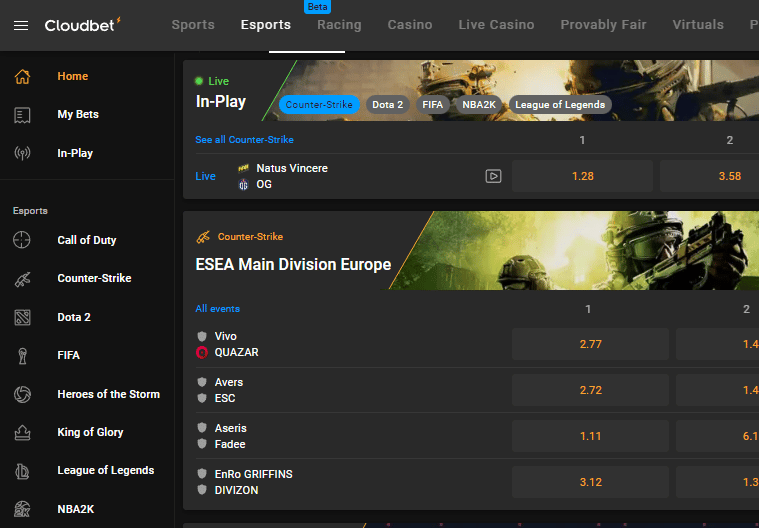Screen dimensions: 759x528
Task: Click the All events link
Action: pyautogui.click(x=217, y=309)
